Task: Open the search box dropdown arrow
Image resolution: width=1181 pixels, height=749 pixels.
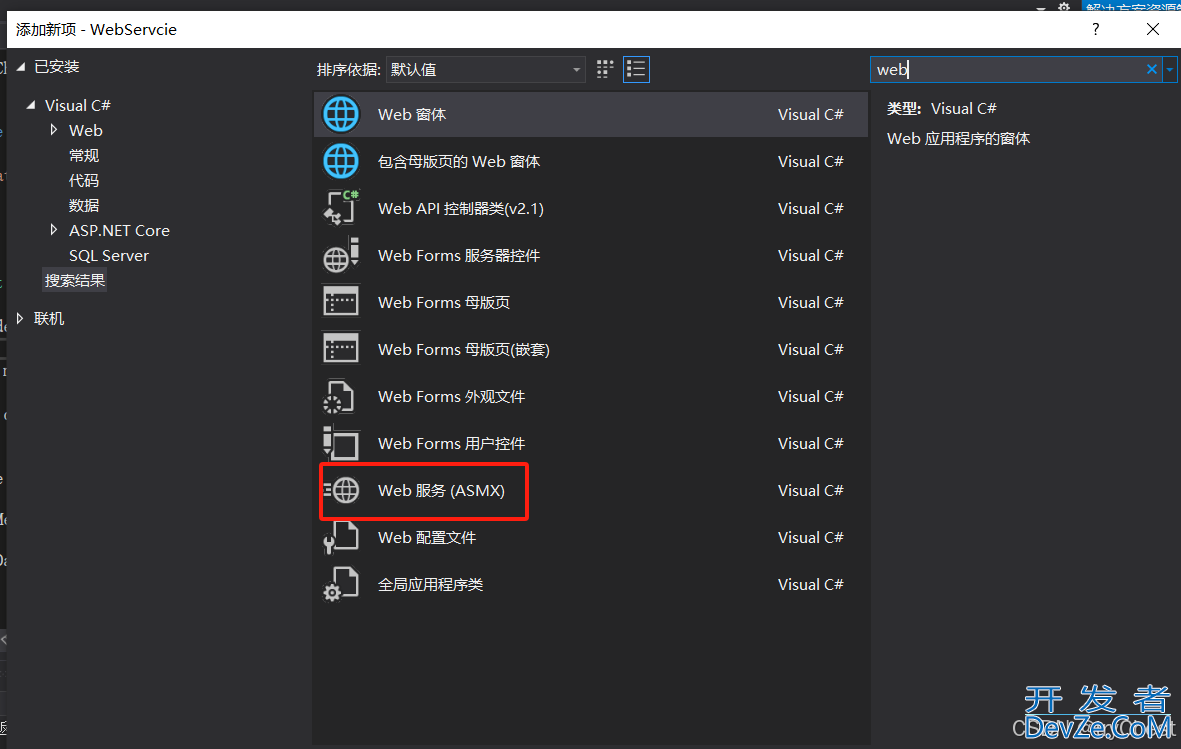Action: click(1170, 69)
